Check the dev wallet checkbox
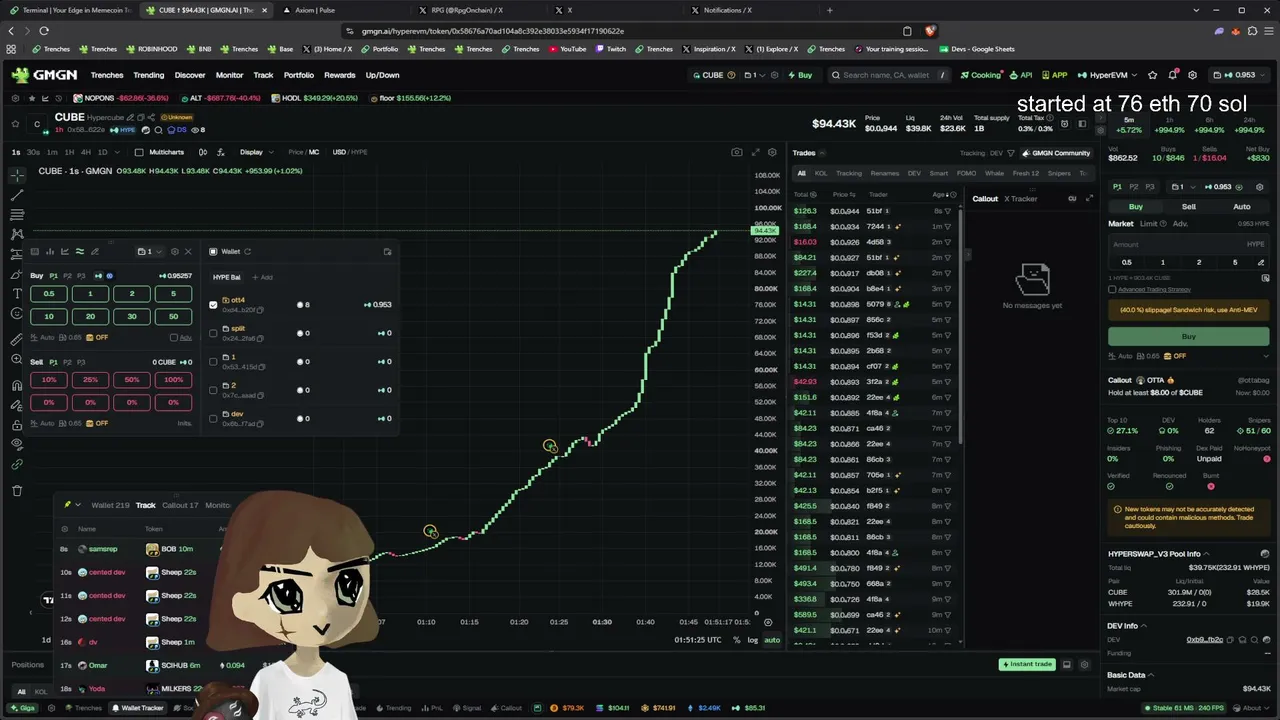 (x=213, y=418)
